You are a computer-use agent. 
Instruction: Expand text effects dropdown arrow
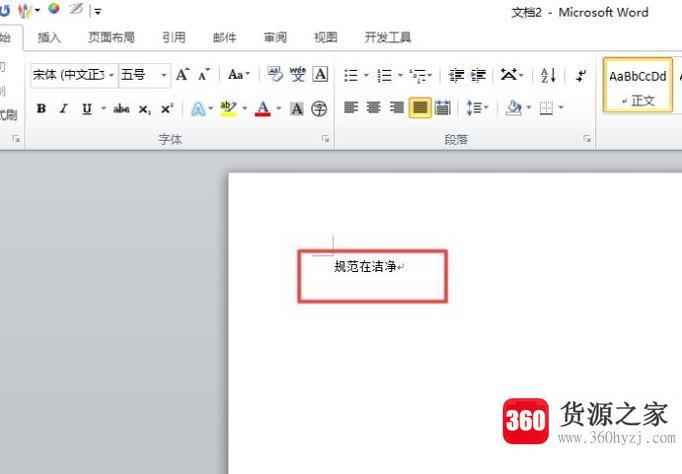[x=211, y=108]
